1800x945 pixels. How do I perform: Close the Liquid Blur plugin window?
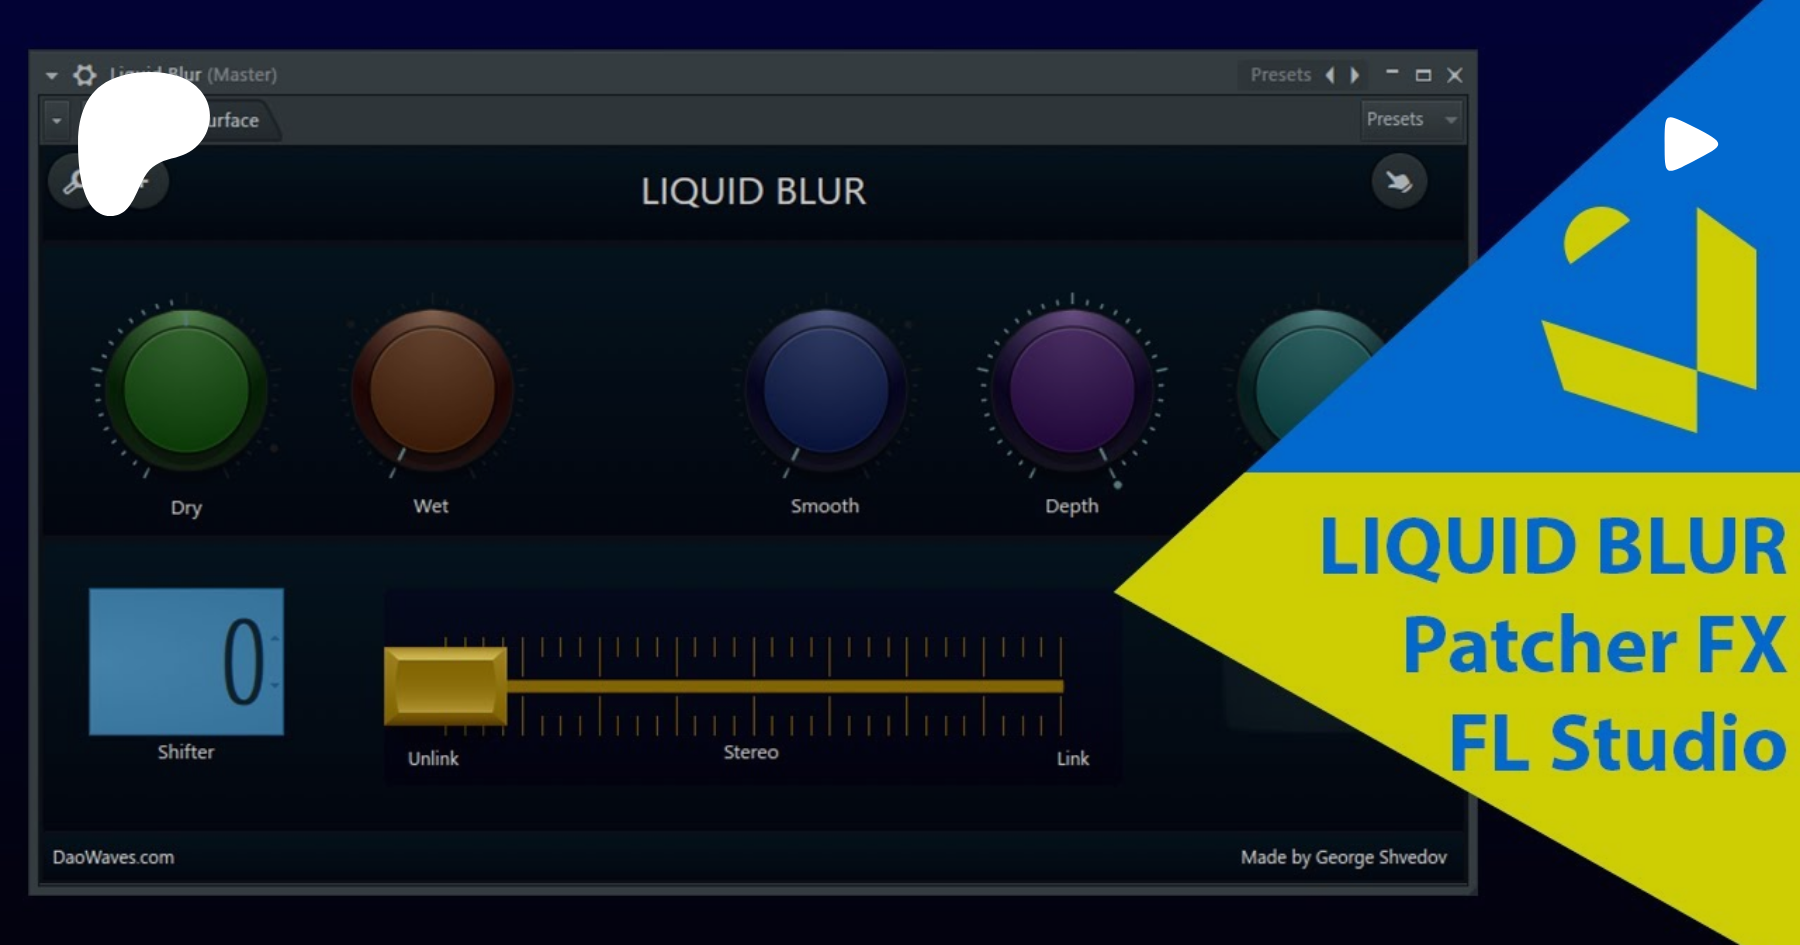[x=1455, y=75]
